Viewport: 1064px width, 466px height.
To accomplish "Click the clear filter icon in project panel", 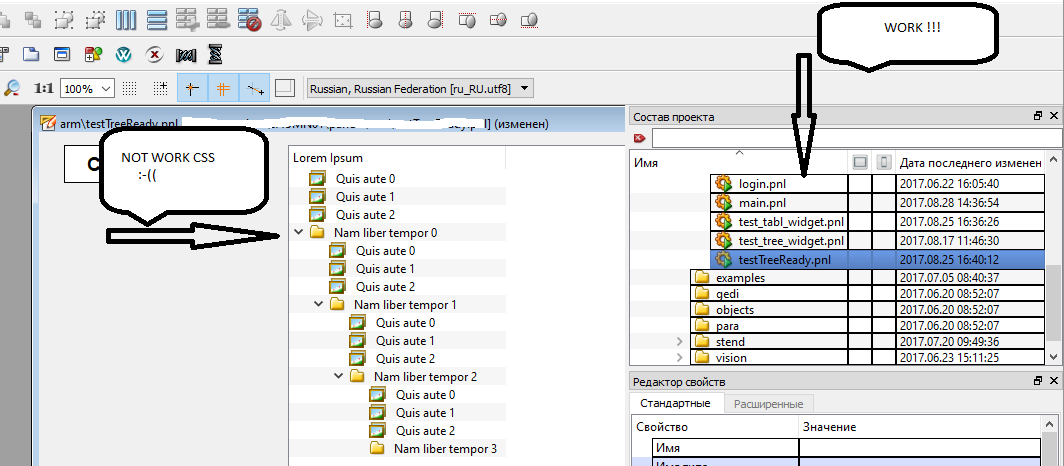I will 640,138.
